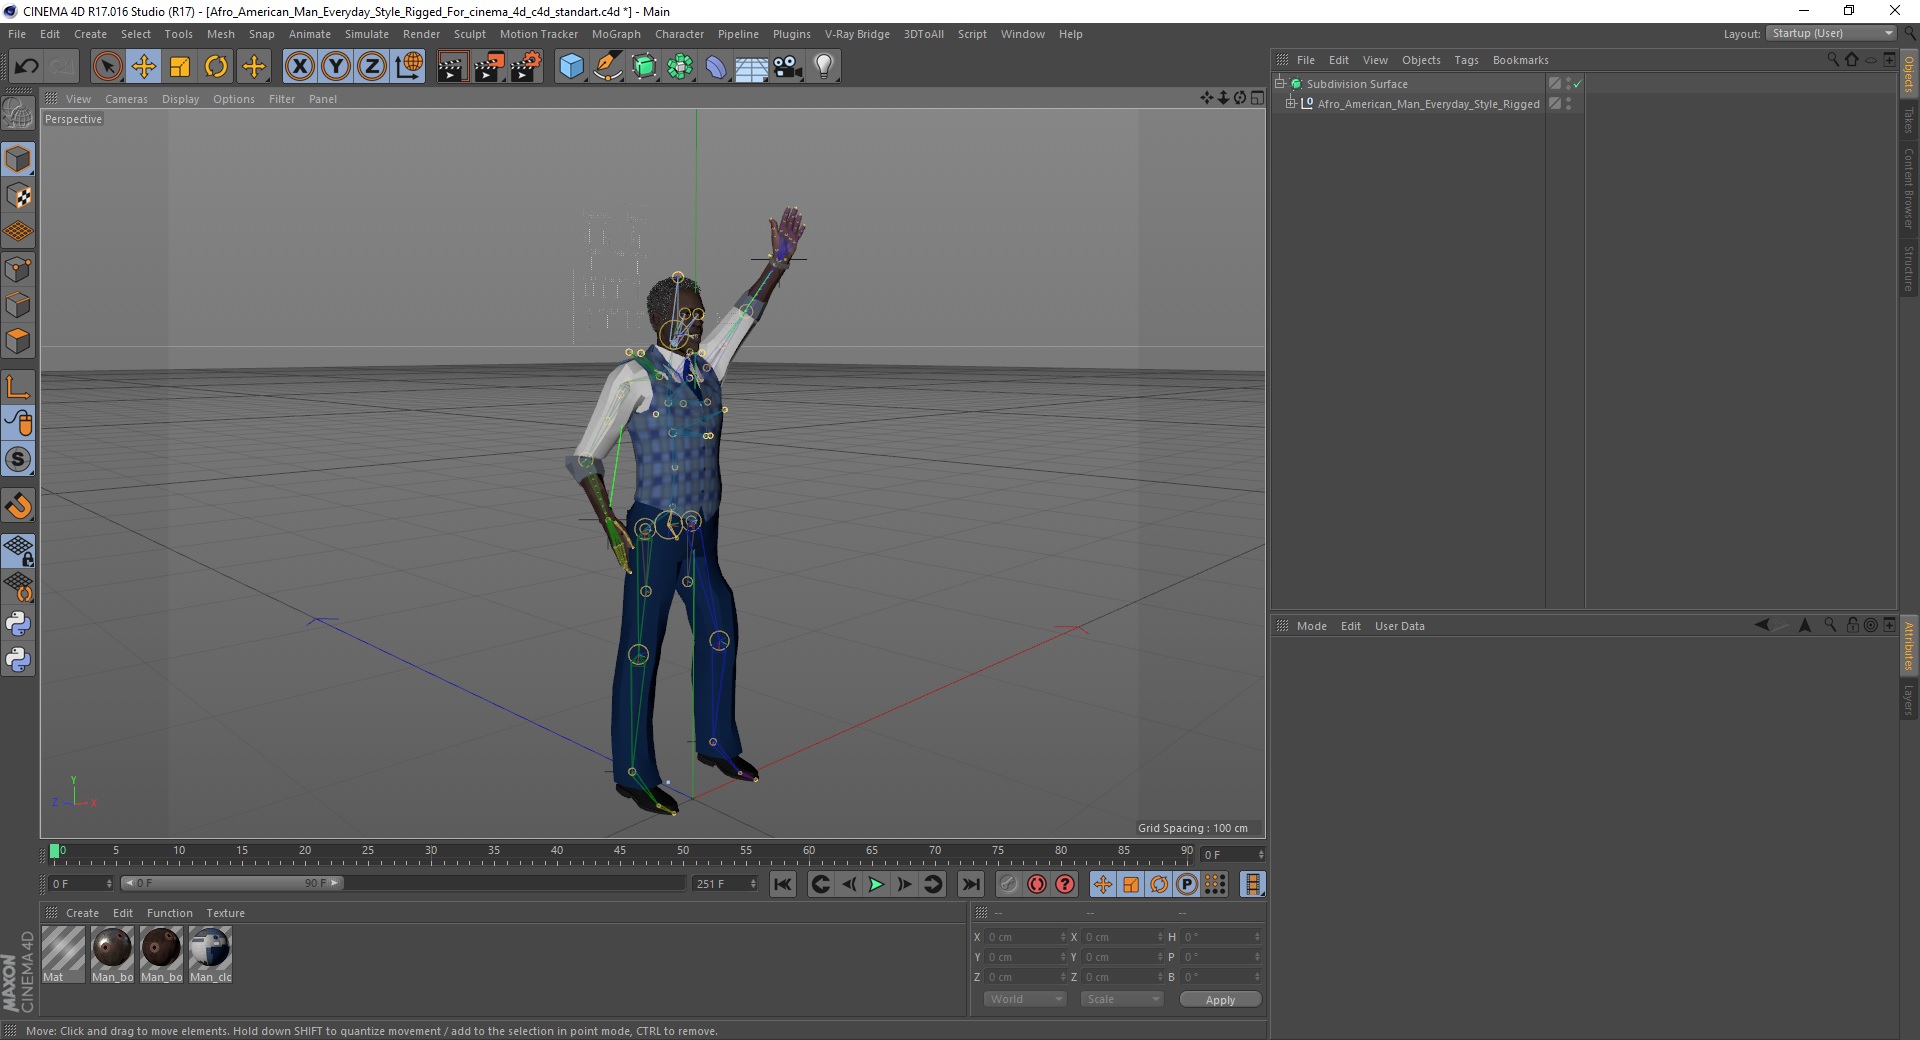Open Object Manager Tags menu
This screenshot has width=1920, height=1040.
tap(1466, 60)
